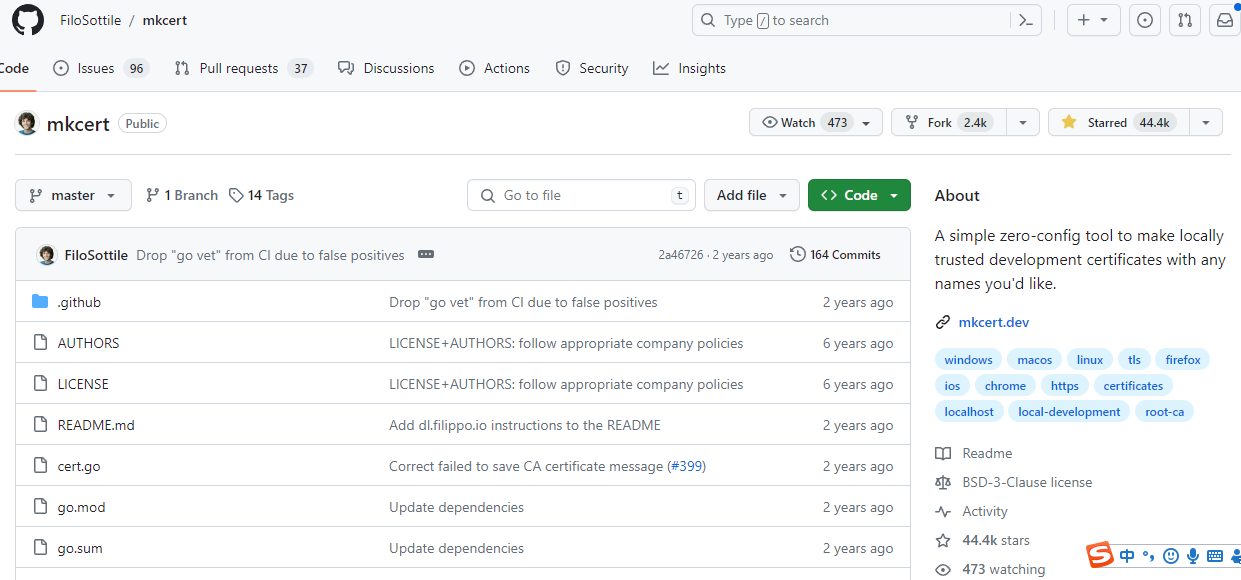Open the Sogou input method icon

coord(1100,555)
